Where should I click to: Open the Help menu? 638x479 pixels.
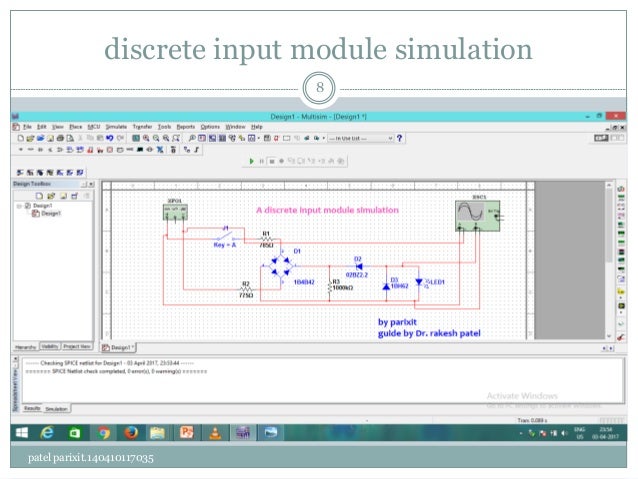coord(256,127)
